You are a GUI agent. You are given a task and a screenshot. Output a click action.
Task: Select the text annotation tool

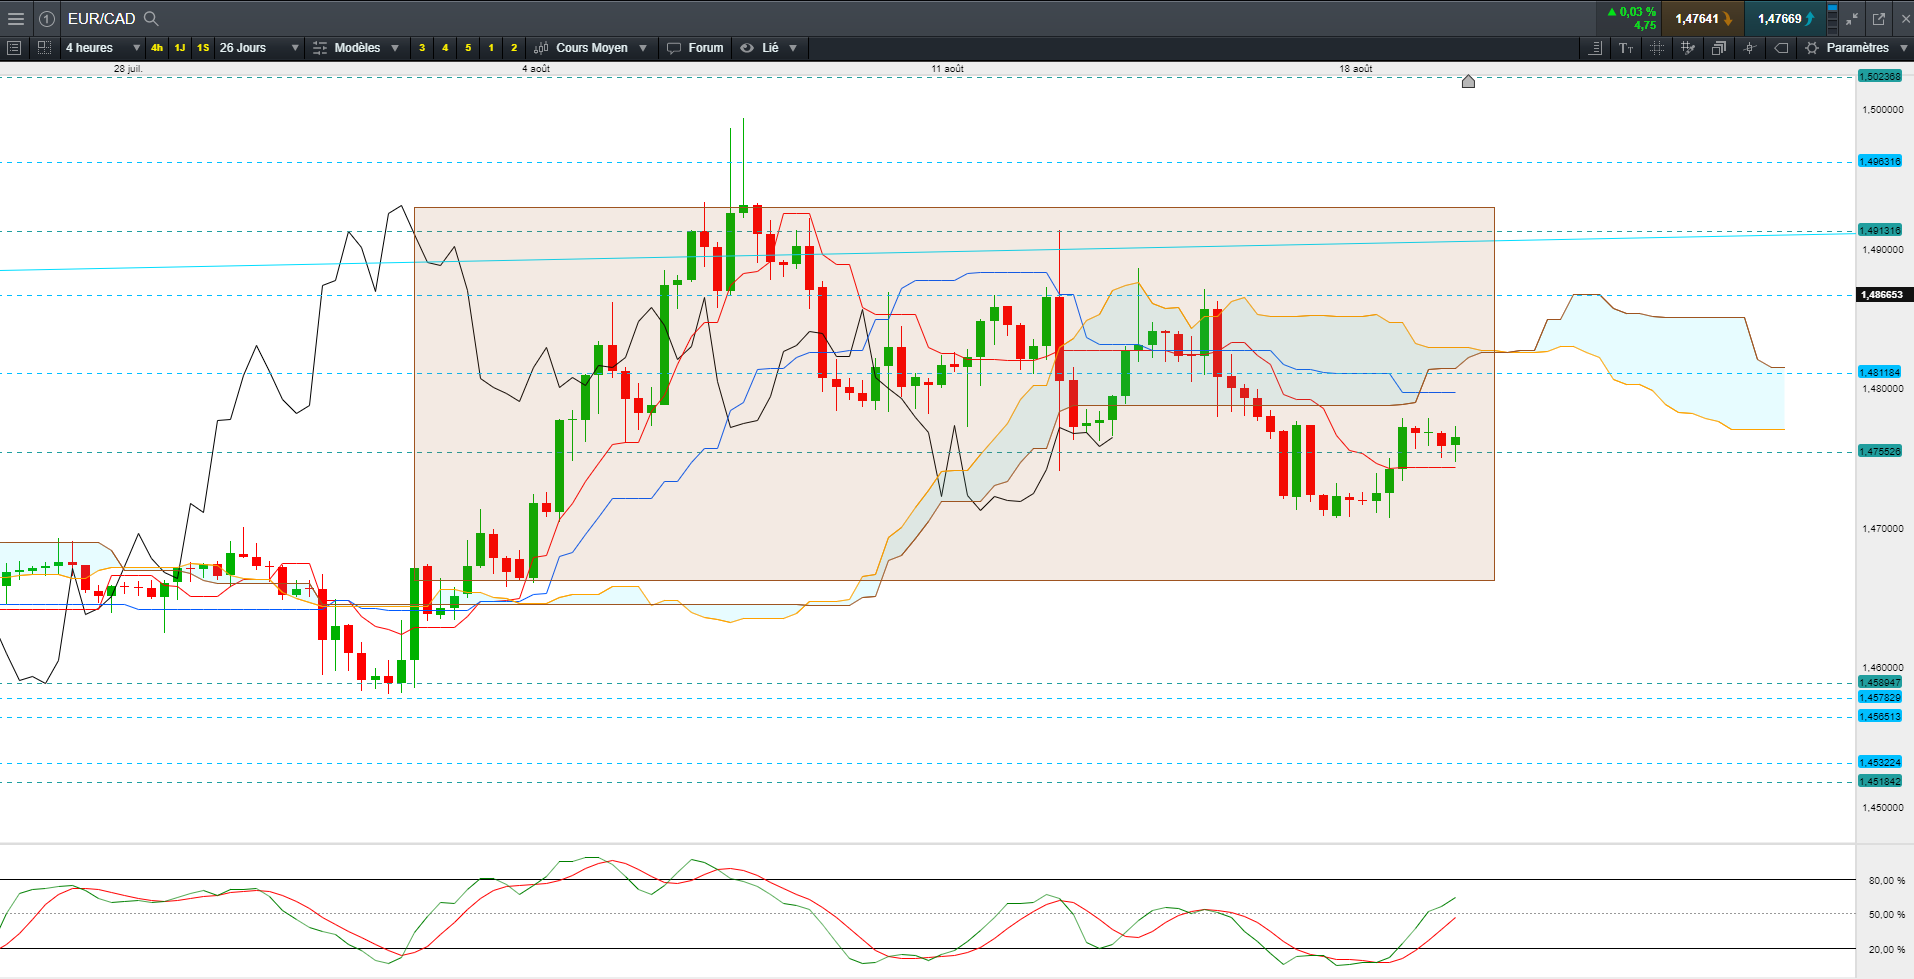[1626, 48]
